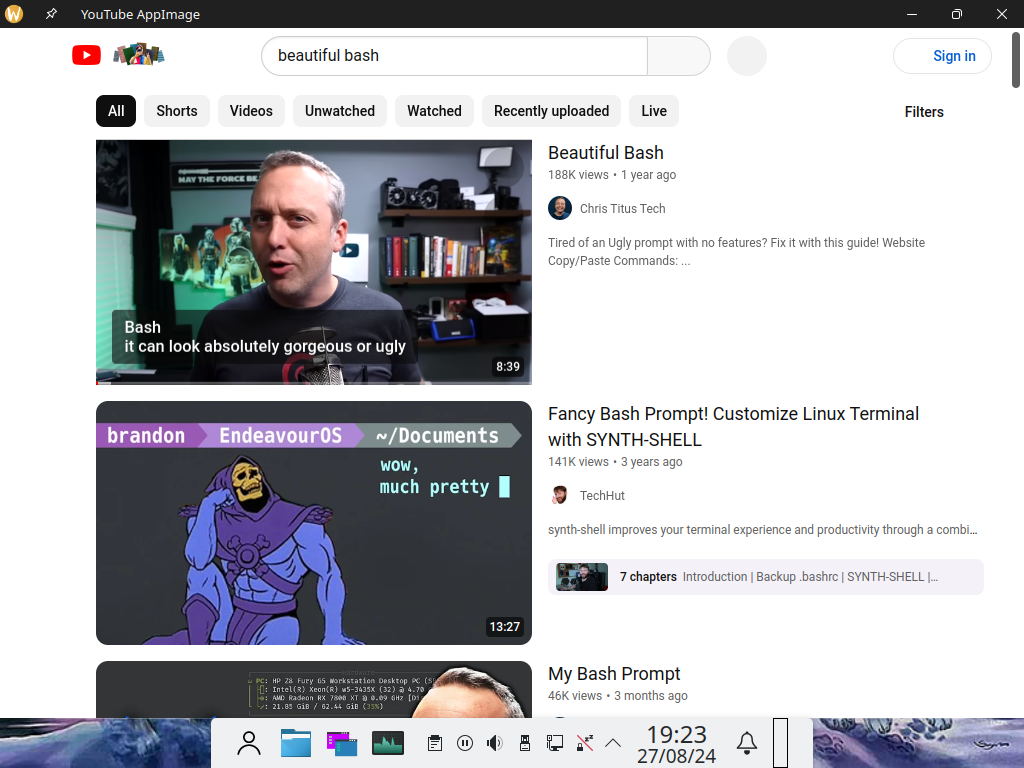Click '46K views • 3 months ago' text
Screen dimensions: 1024x768
tap(618, 696)
